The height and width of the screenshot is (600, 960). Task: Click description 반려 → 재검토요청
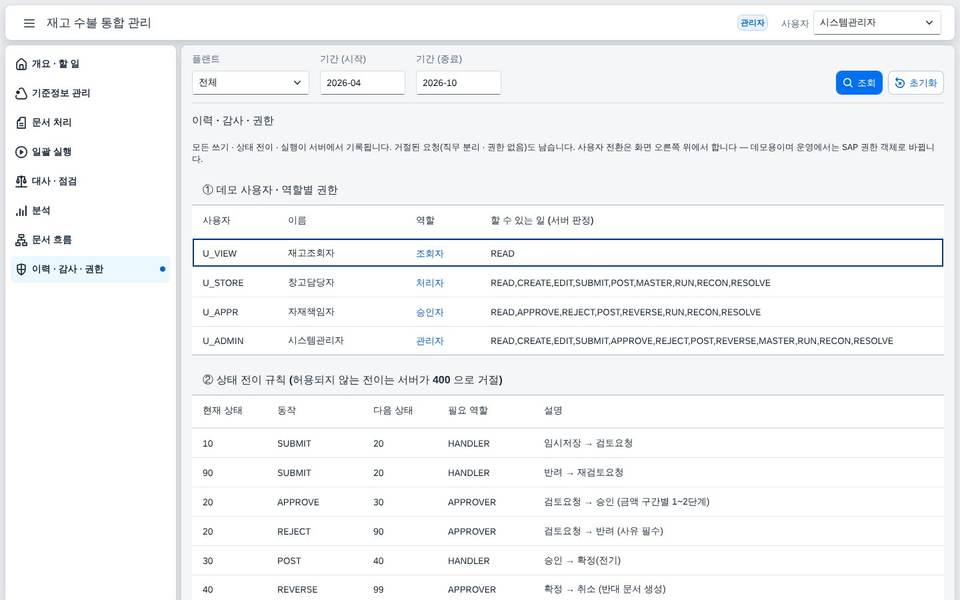(583, 473)
